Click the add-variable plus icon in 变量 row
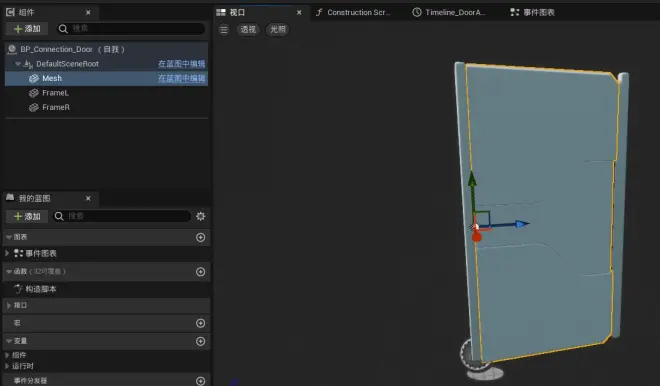The width and height of the screenshot is (660, 386). click(x=201, y=341)
